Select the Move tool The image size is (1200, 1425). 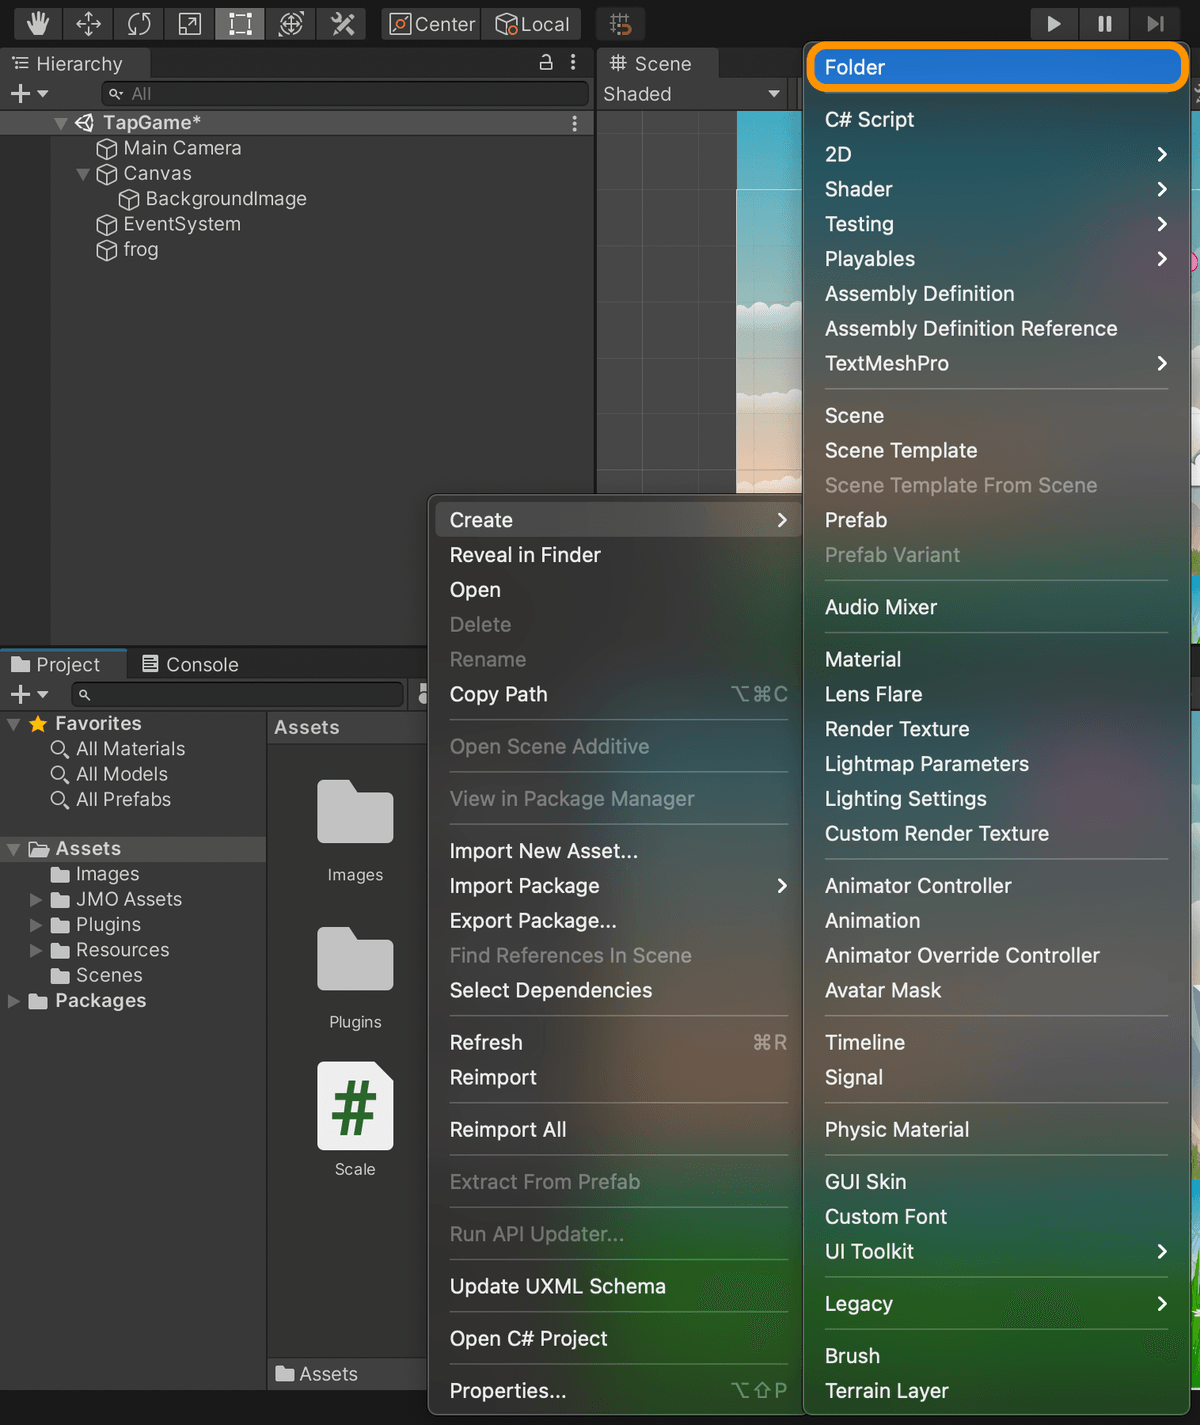pyautogui.click(x=88, y=24)
